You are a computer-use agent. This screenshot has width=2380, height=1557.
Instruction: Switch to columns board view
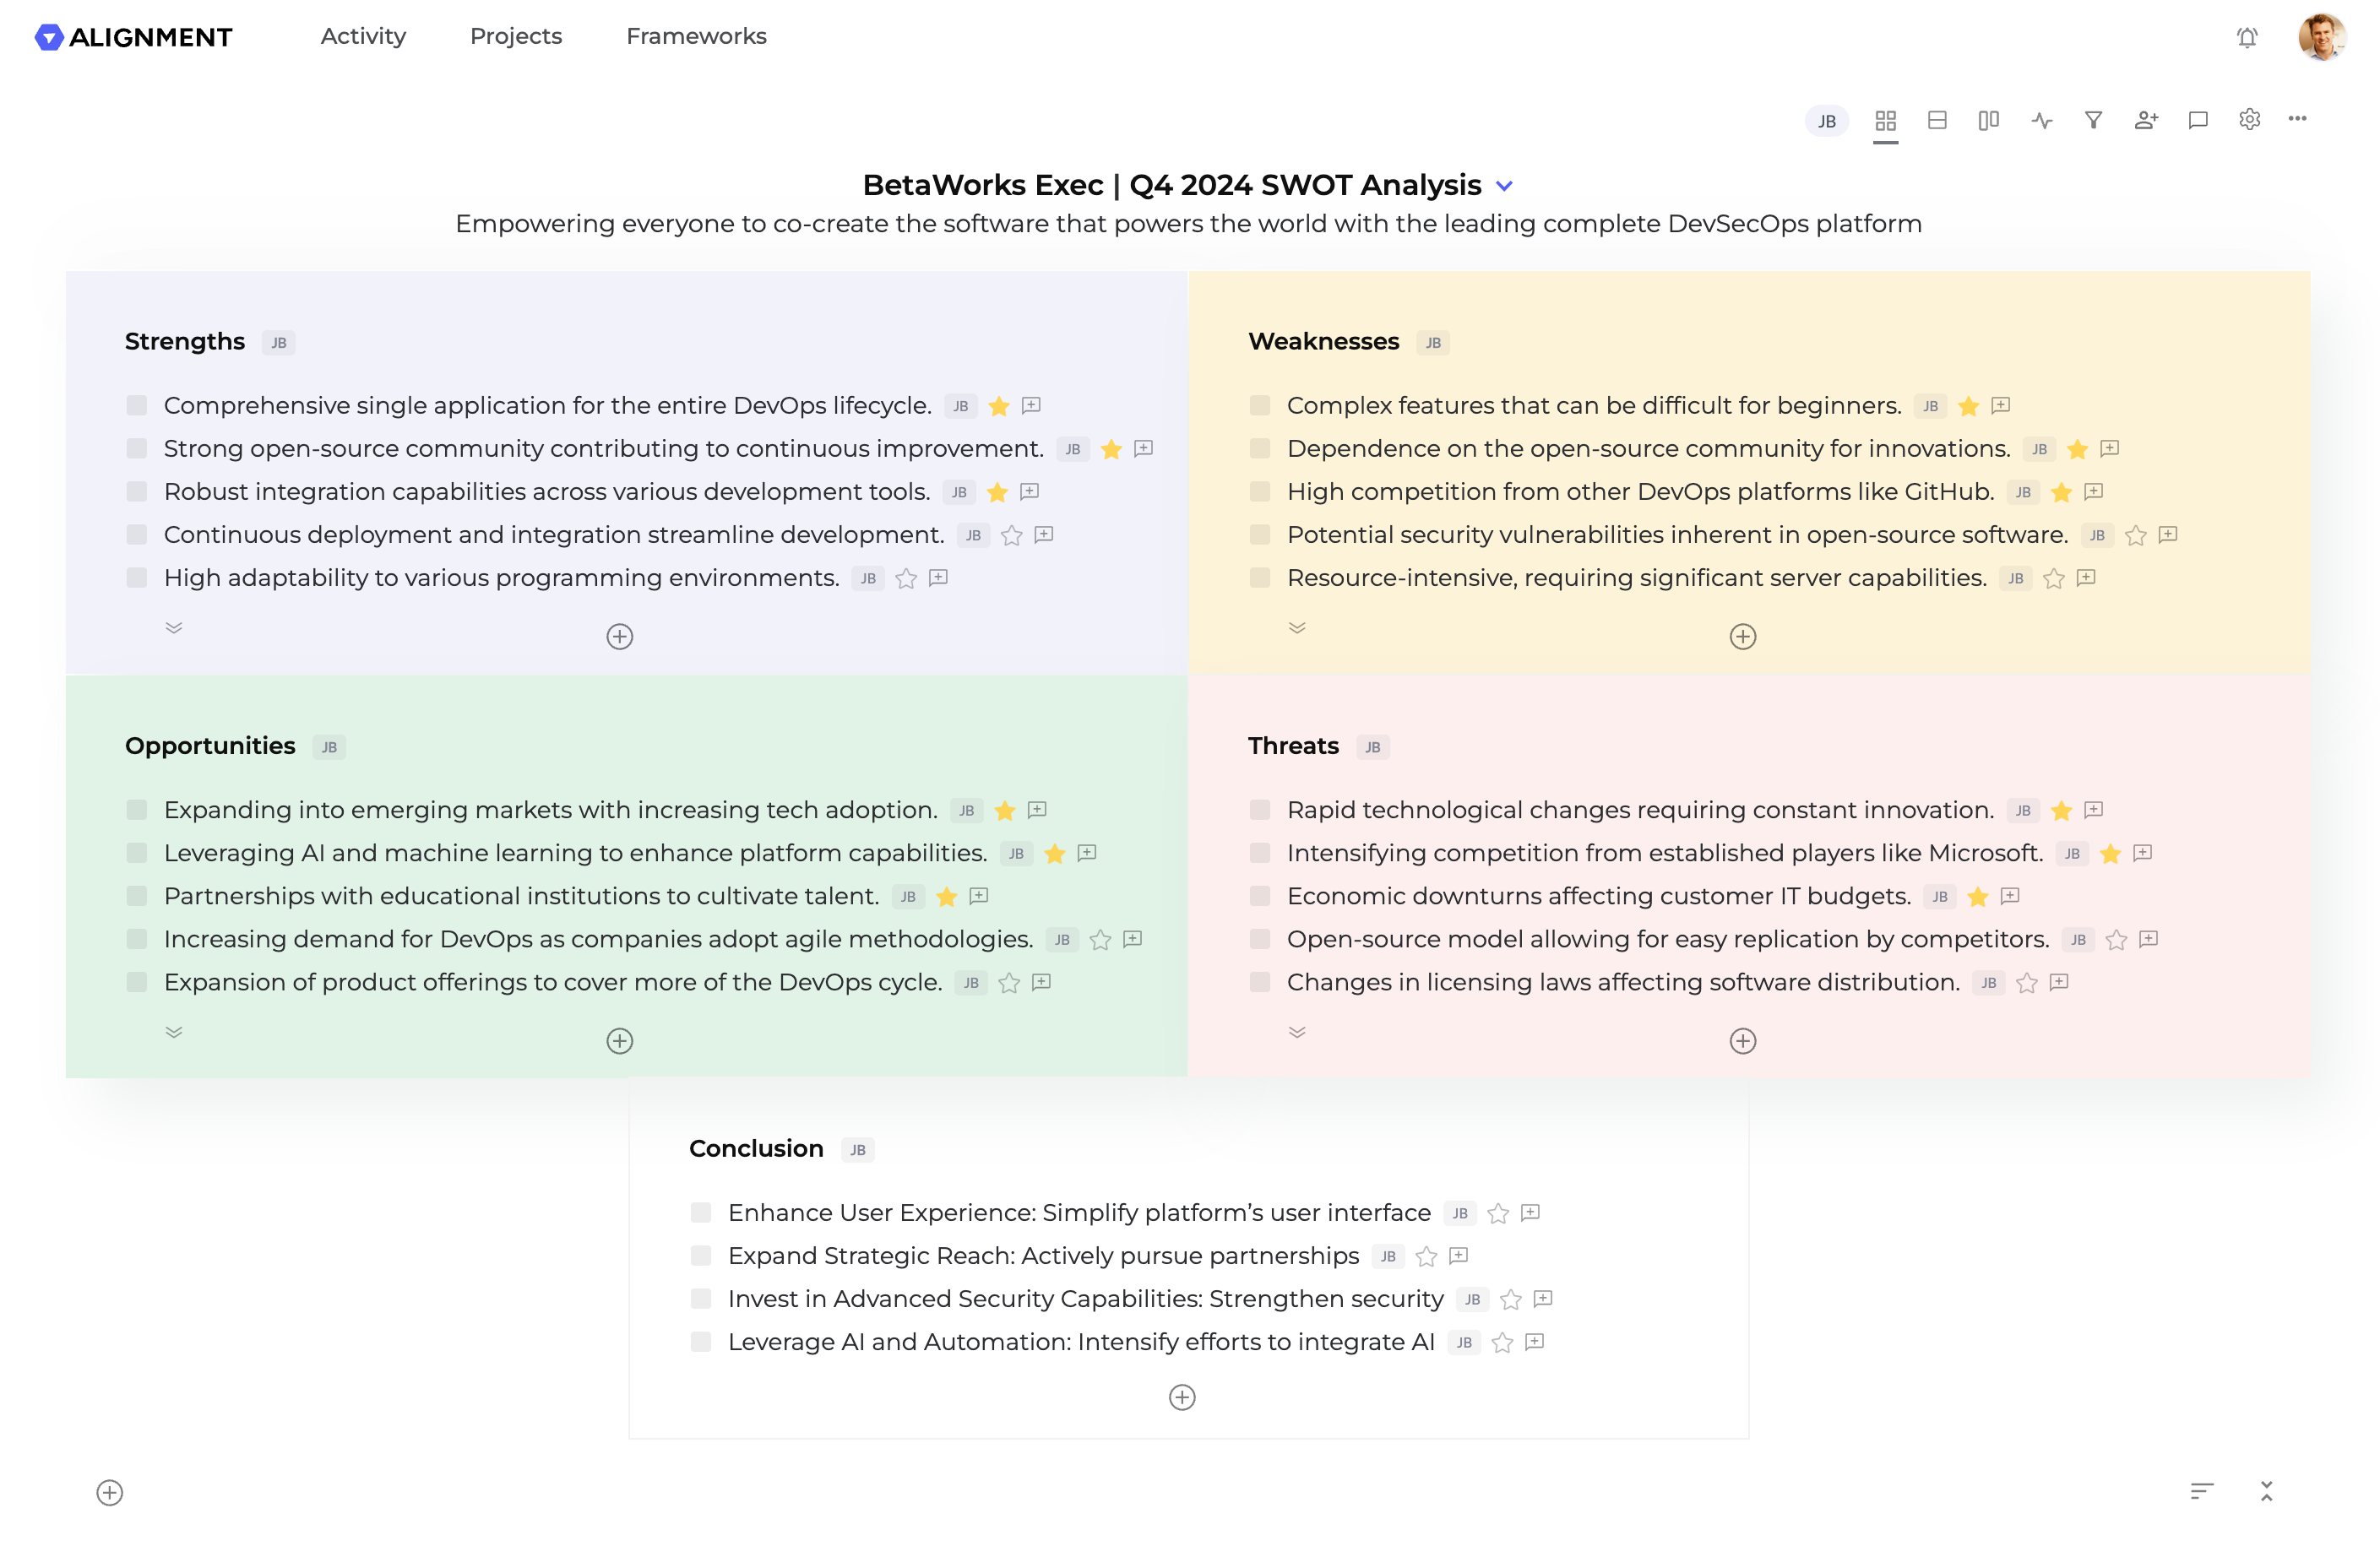pos(1989,120)
